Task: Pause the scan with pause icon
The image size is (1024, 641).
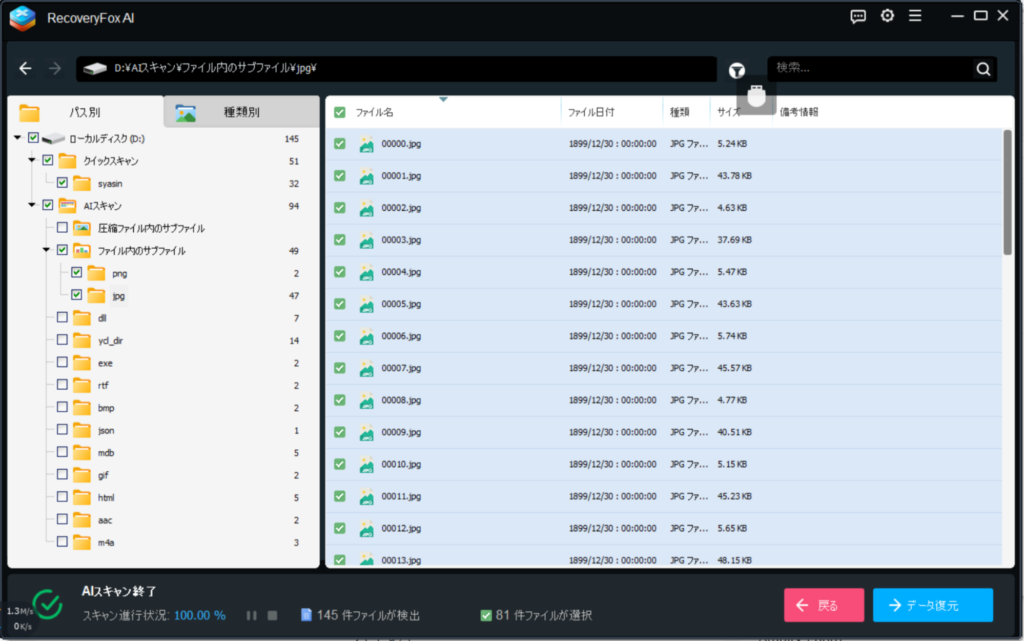Action: [251, 615]
